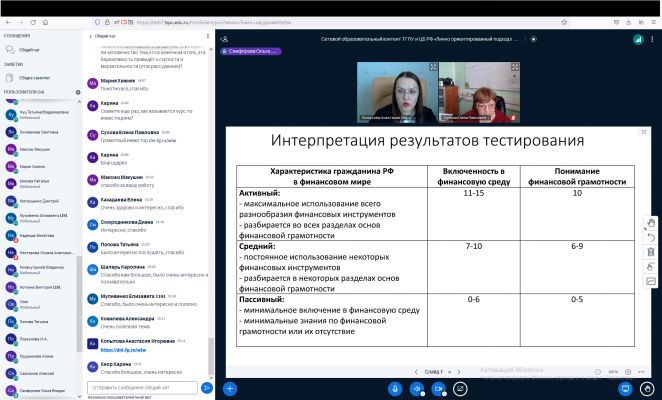Viewport: 662px width, 400px height.
Task: Toggle the user list panel button
Action: [225, 39]
